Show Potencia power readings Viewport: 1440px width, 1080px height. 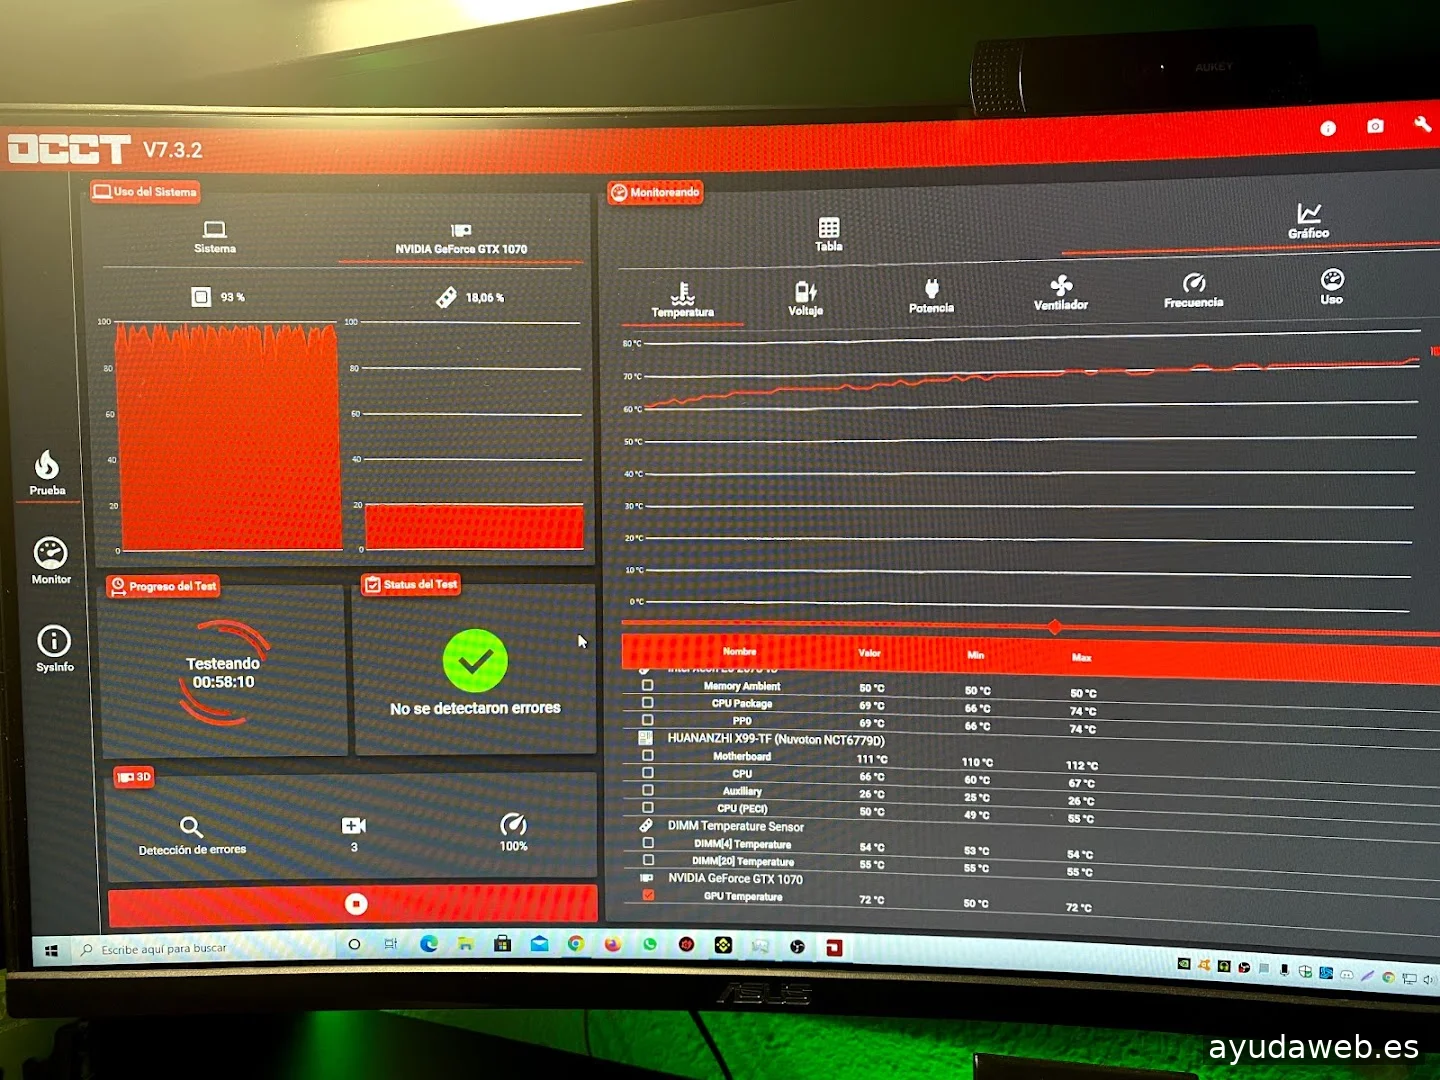(931, 296)
